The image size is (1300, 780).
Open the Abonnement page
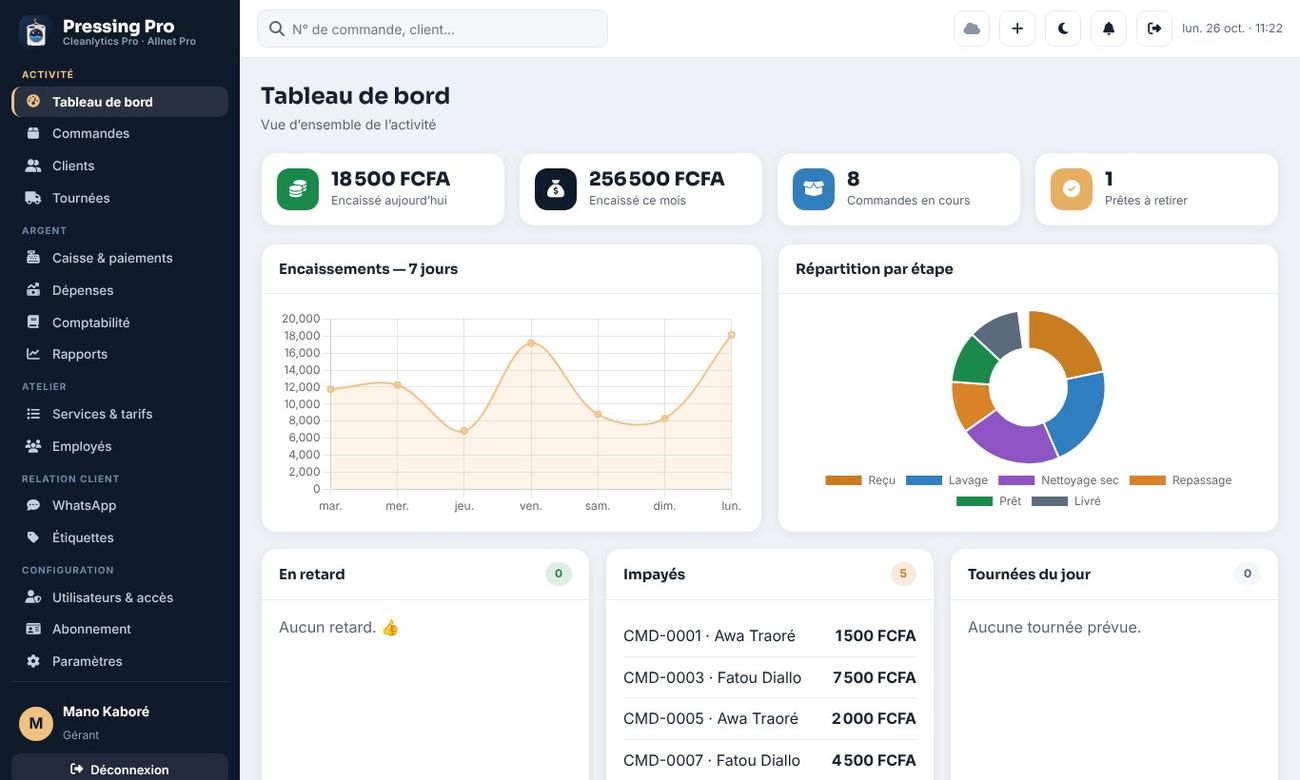[x=120, y=629]
